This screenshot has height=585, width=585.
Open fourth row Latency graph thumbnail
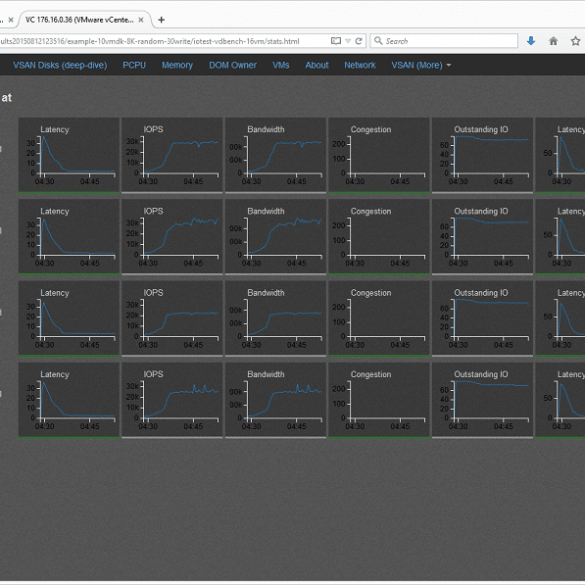click(x=69, y=400)
